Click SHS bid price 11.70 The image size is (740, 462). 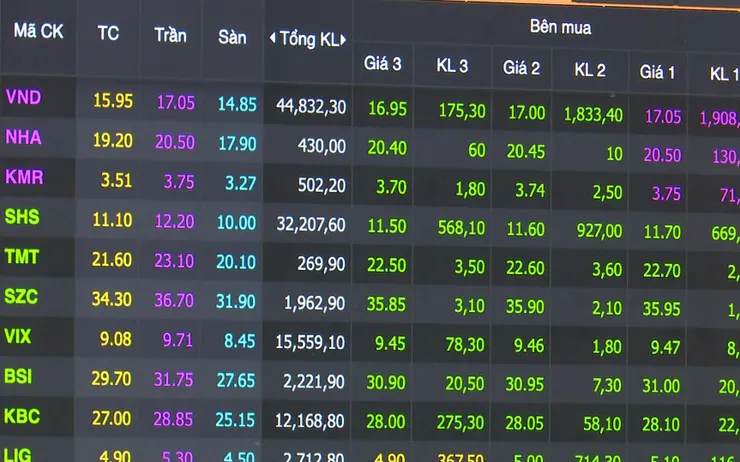click(x=663, y=232)
